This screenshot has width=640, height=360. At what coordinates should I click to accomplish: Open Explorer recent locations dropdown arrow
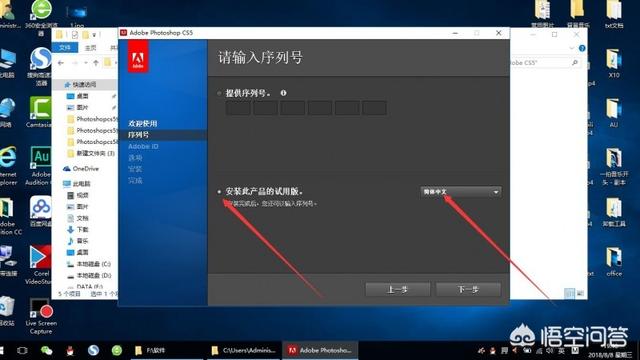86,63
